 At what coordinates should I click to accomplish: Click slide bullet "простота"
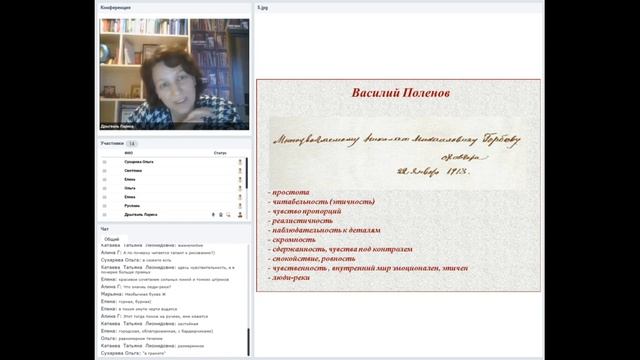point(289,192)
